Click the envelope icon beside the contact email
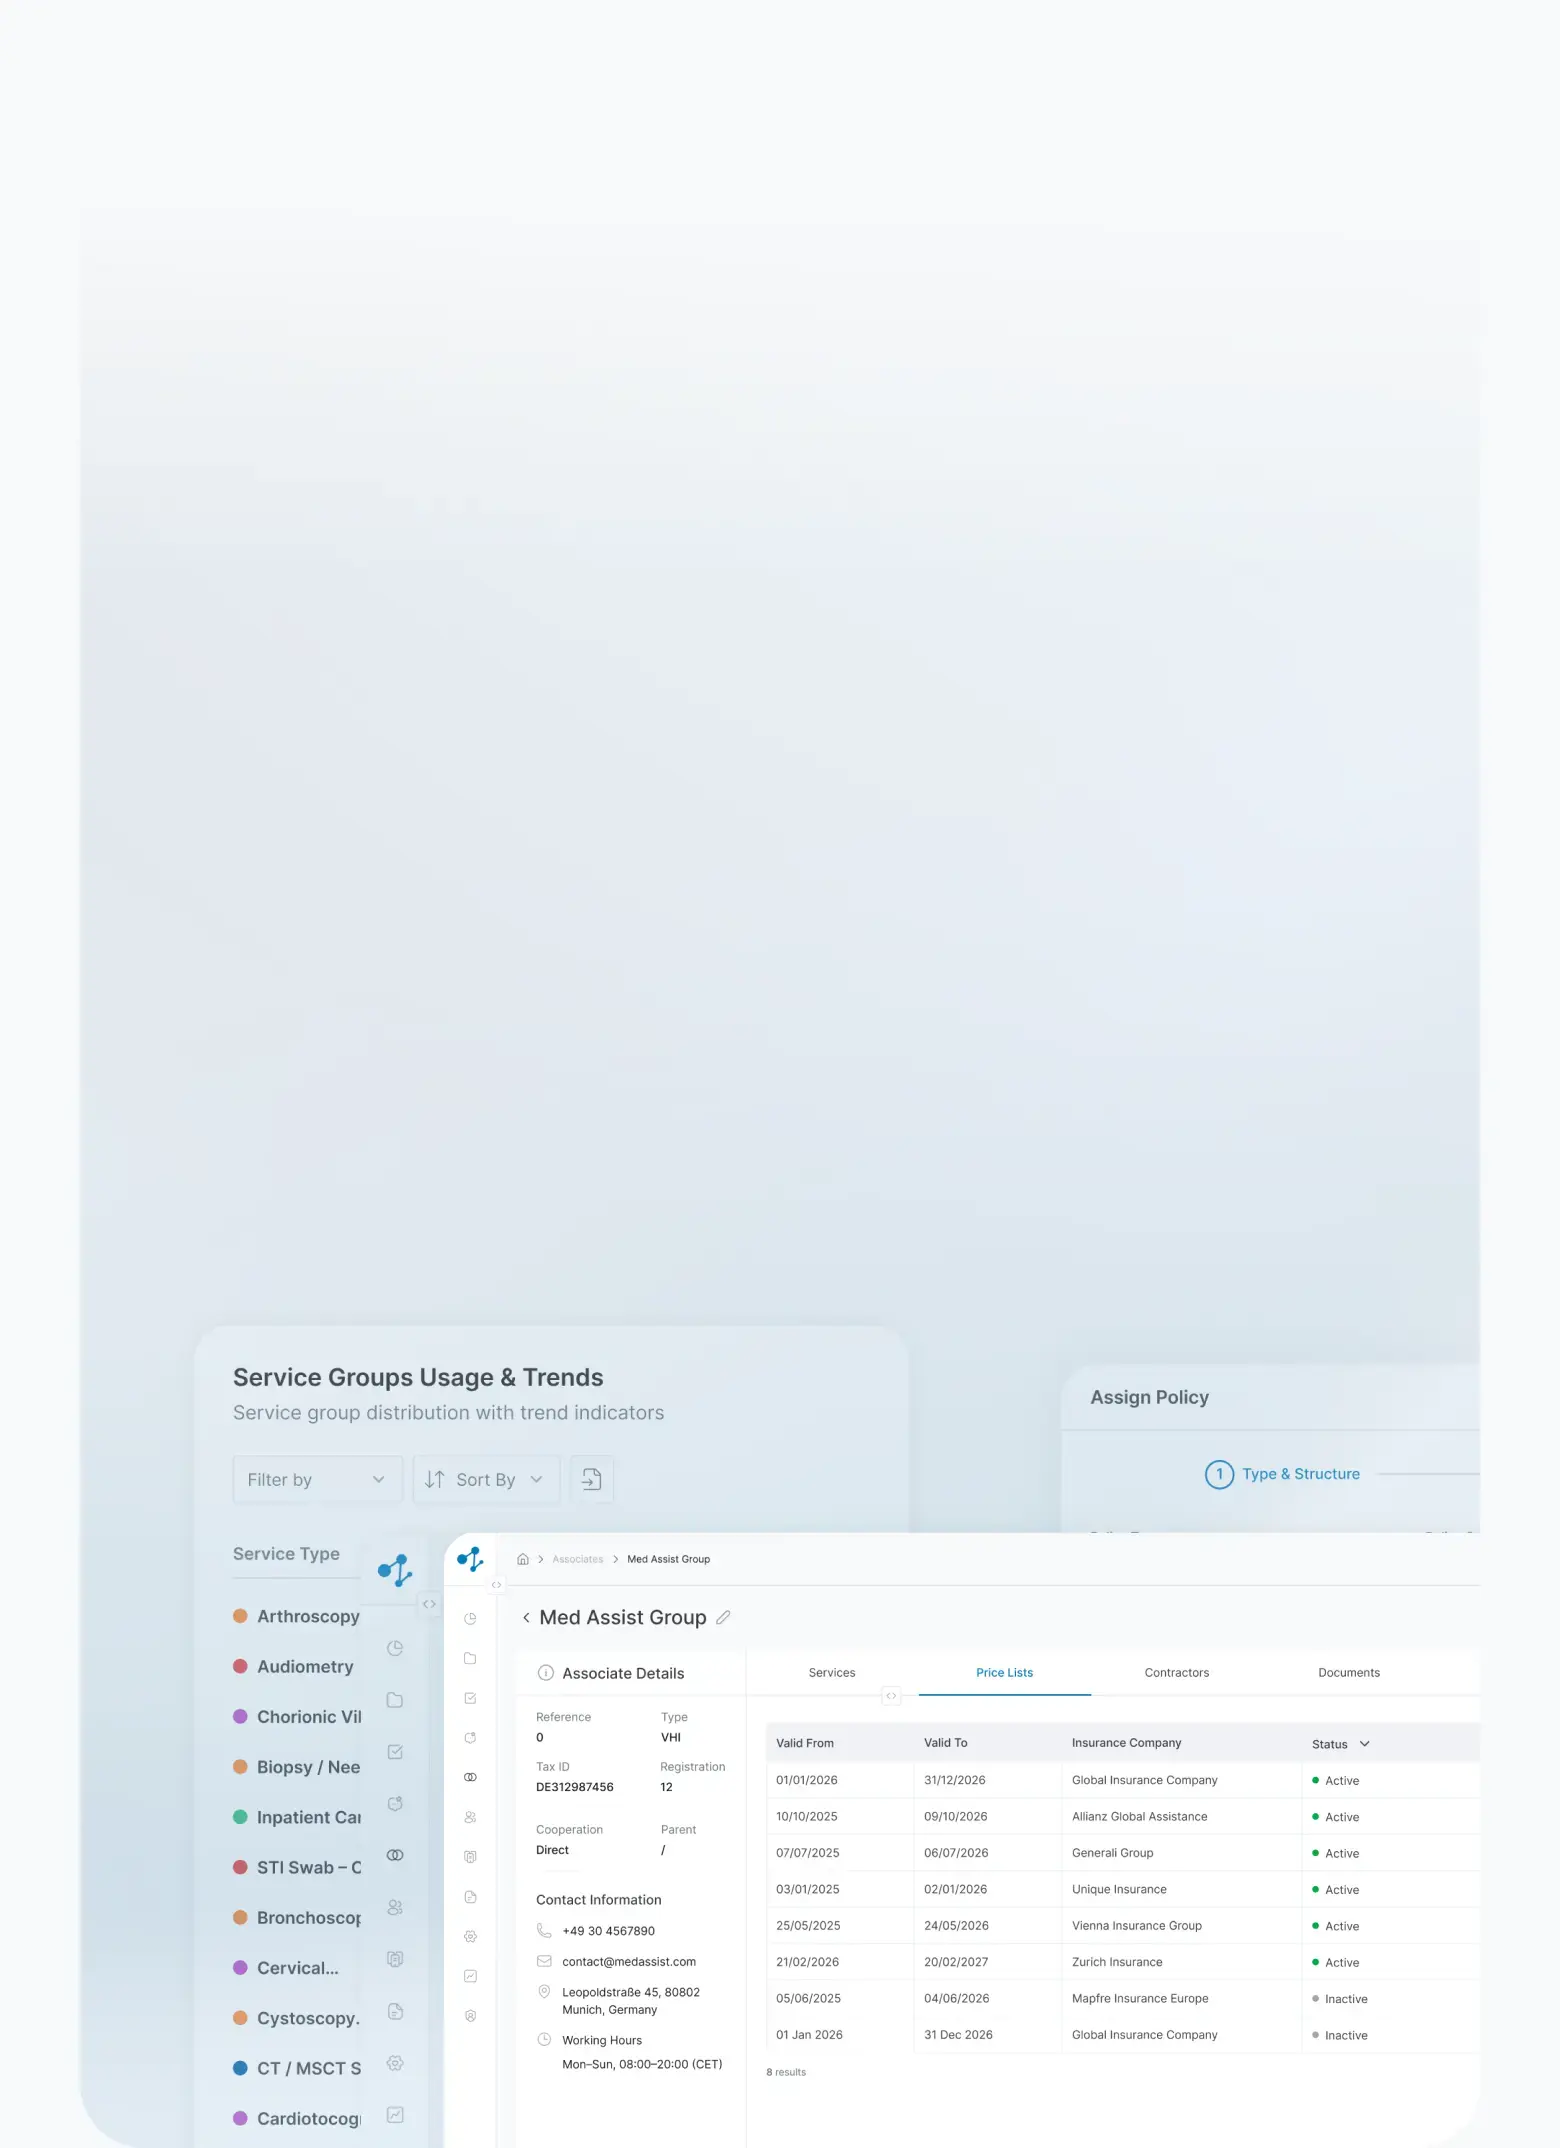This screenshot has width=1560, height=2148. [544, 1961]
